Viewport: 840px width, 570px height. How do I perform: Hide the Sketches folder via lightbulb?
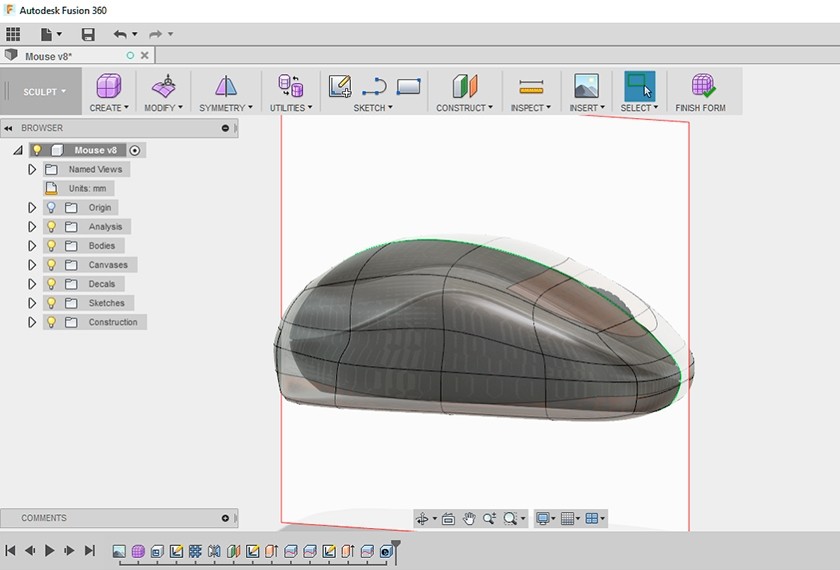(51, 303)
